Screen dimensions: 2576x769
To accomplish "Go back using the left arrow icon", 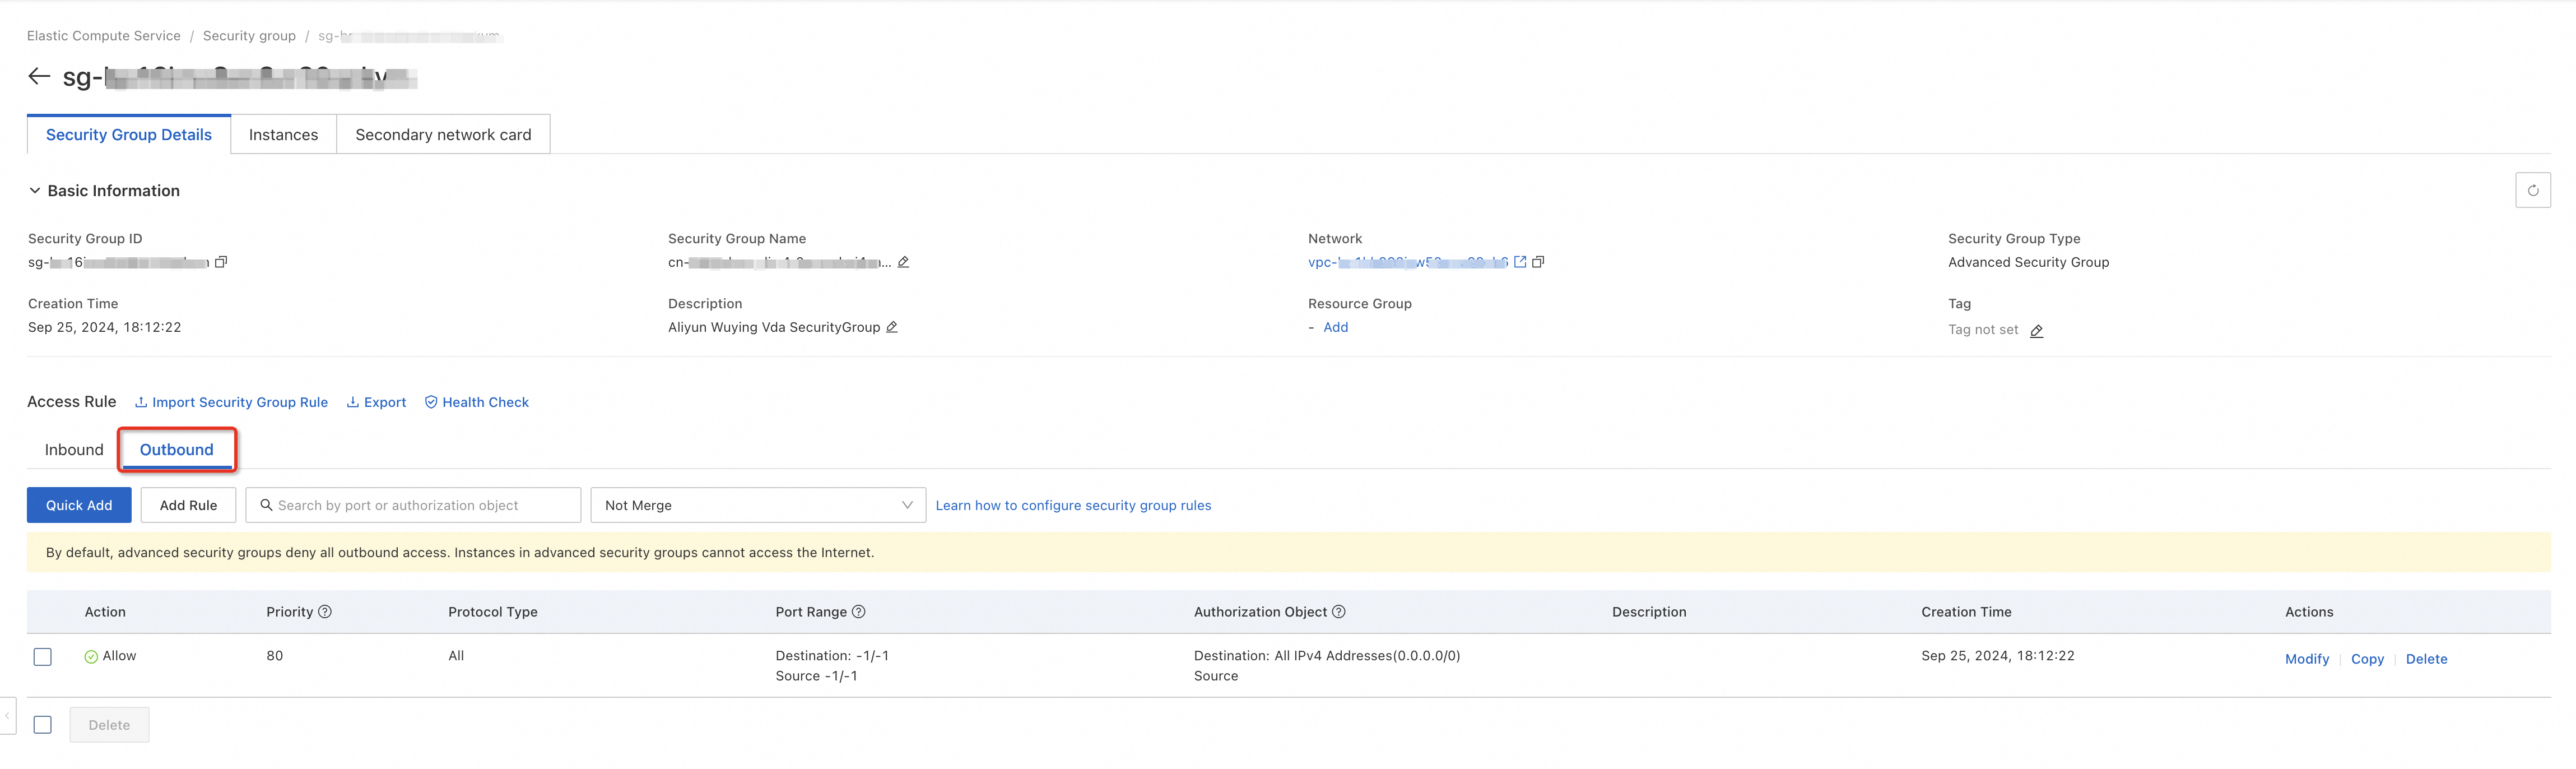I will click(x=39, y=76).
